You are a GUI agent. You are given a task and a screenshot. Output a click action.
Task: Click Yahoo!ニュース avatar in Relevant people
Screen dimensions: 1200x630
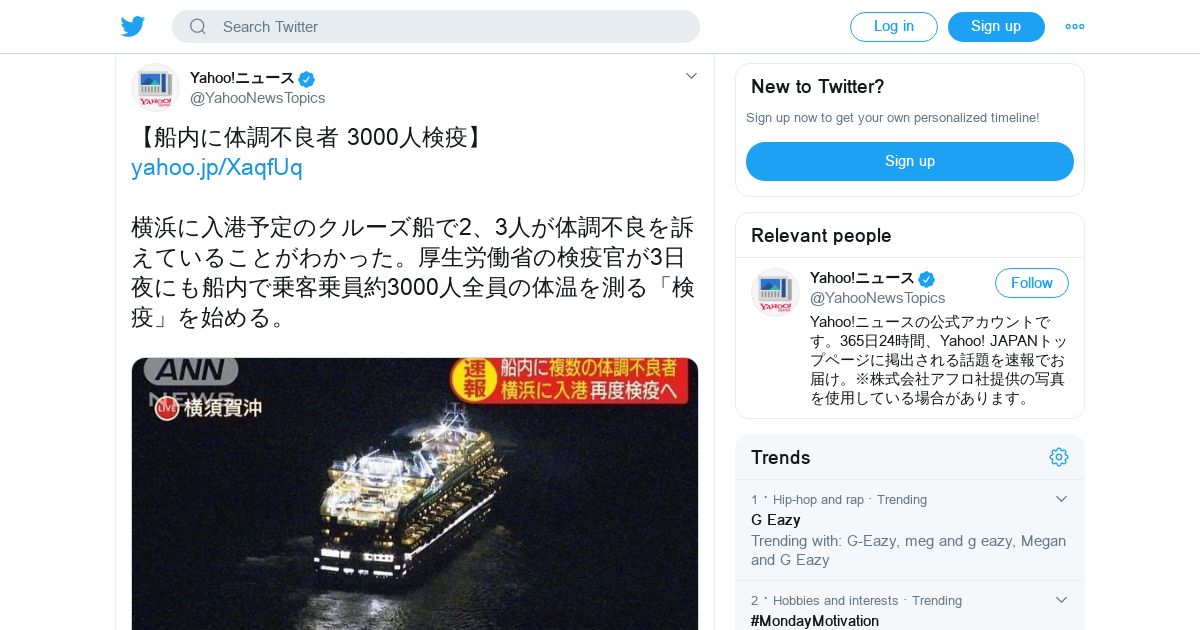[775, 292]
